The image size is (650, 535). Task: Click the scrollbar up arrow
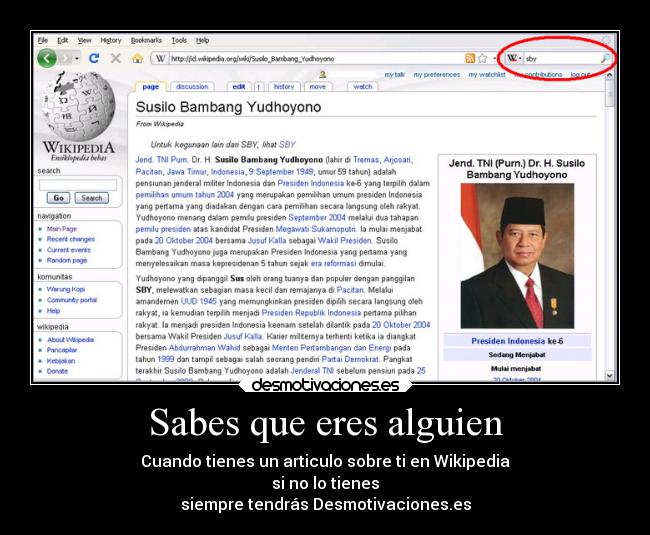pos(609,75)
